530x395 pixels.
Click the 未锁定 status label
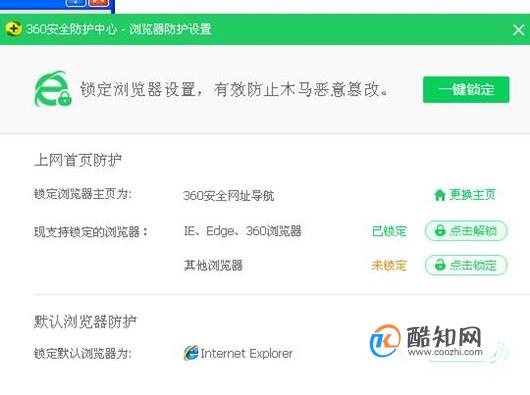tap(389, 266)
